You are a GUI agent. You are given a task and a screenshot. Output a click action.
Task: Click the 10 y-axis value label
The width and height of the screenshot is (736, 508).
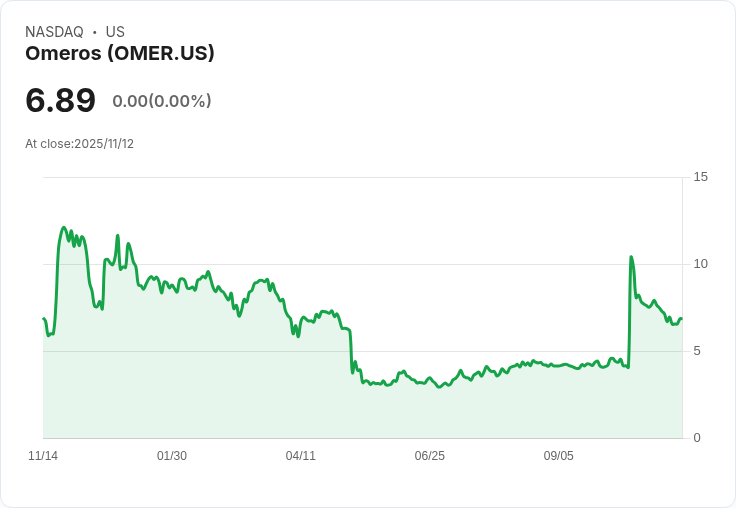point(700,264)
